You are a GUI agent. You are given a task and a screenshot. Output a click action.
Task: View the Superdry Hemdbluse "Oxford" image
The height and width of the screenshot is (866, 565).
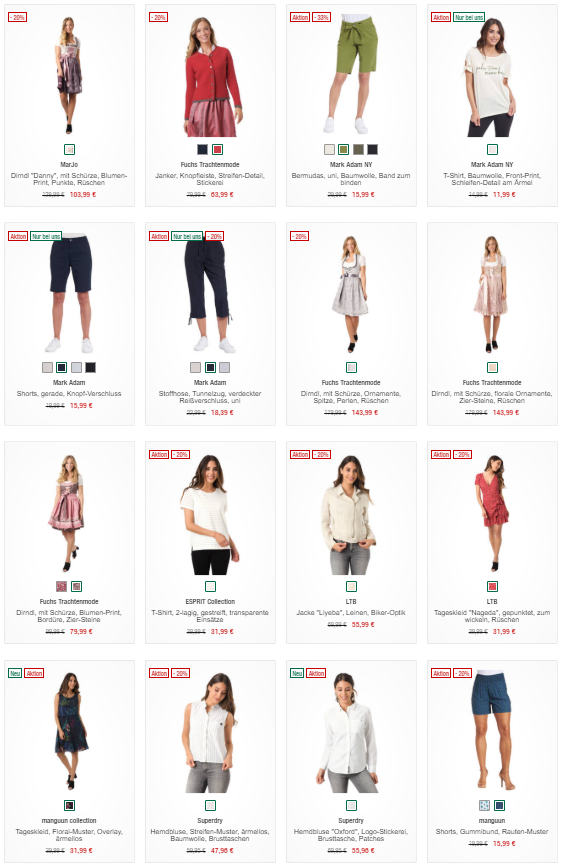(x=350, y=732)
